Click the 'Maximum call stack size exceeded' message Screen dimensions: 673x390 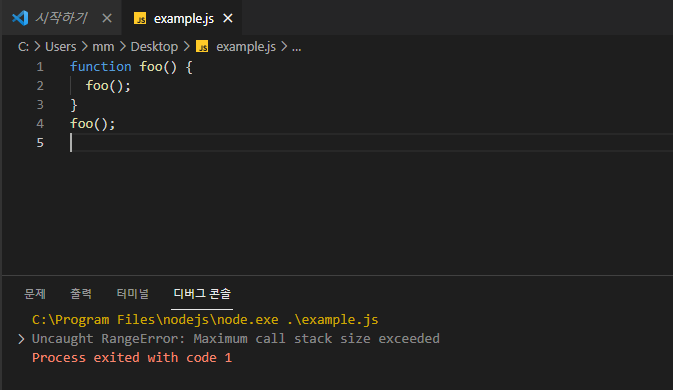pos(316,339)
